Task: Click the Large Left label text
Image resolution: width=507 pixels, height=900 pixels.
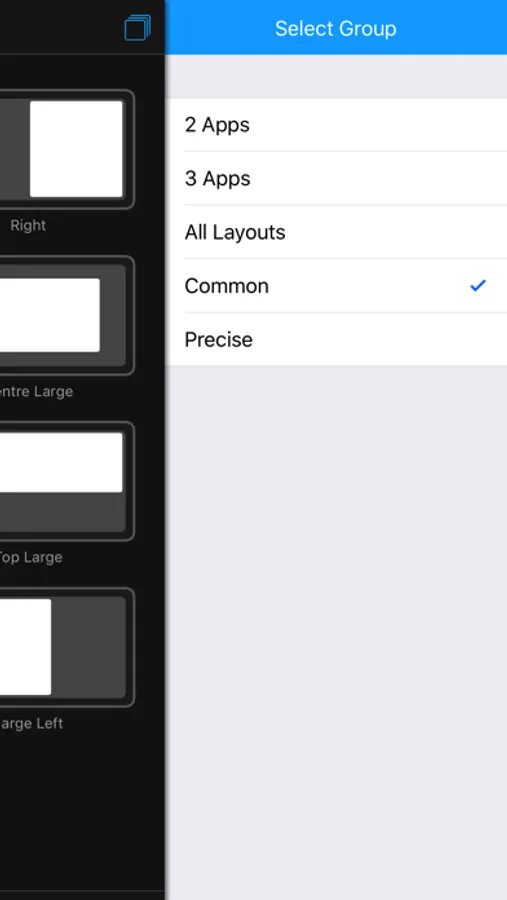Action: (x=31, y=723)
